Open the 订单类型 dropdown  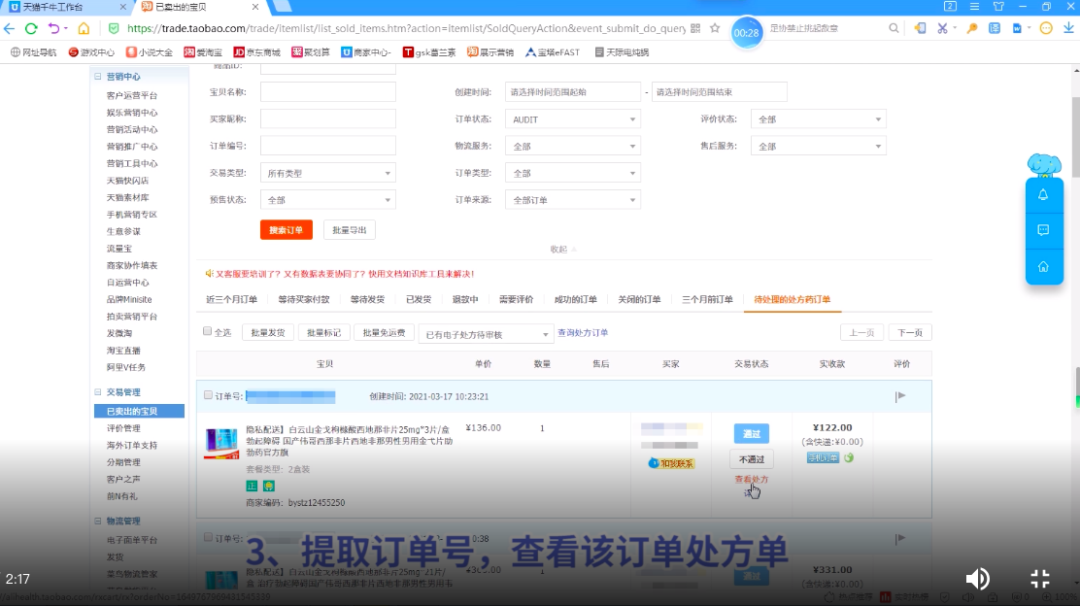(573, 173)
